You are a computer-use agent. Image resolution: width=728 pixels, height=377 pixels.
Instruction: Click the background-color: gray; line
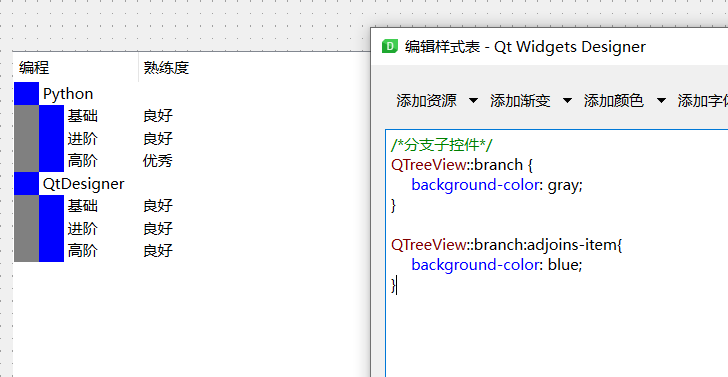point(497,185)
